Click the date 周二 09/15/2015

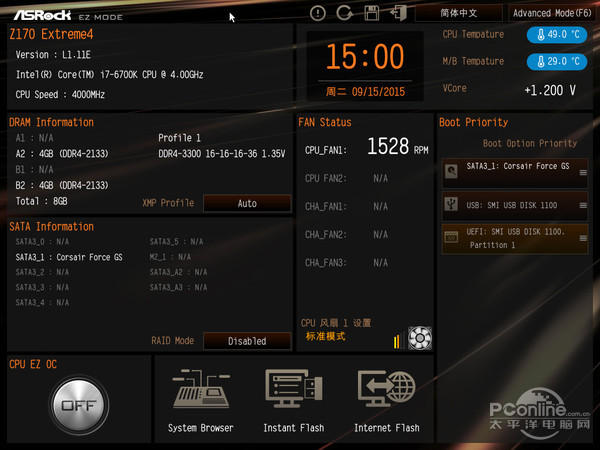(365, 92)
